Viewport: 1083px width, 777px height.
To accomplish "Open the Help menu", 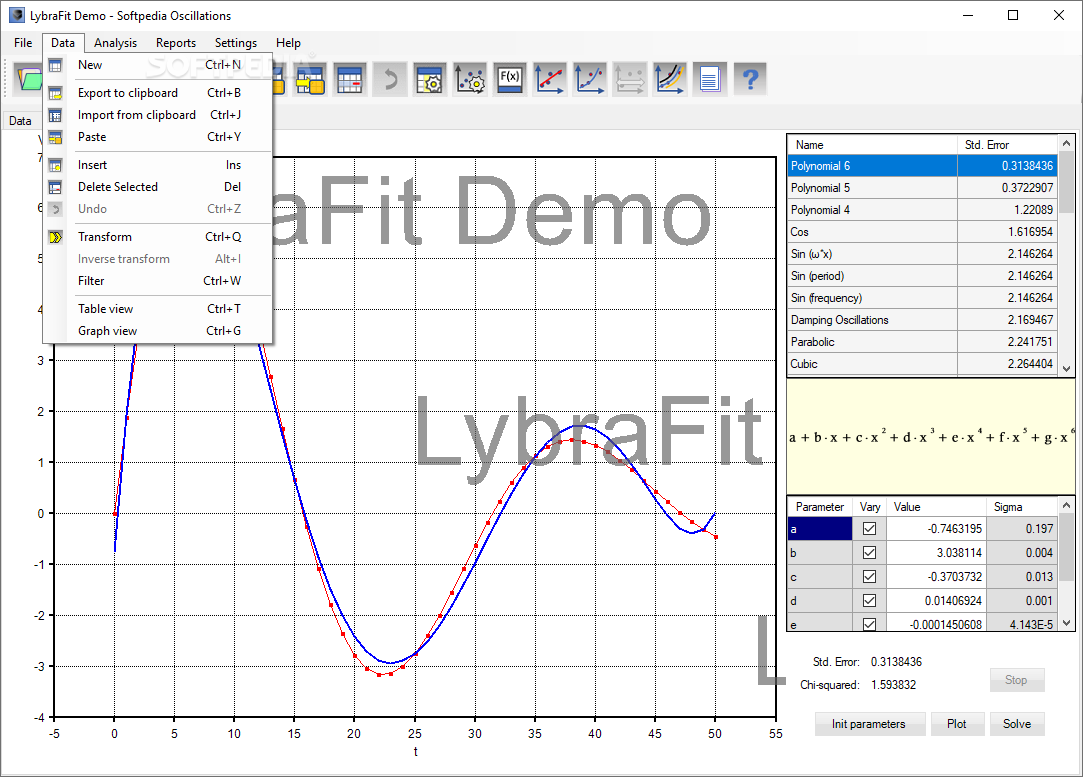I will point(288,43).
